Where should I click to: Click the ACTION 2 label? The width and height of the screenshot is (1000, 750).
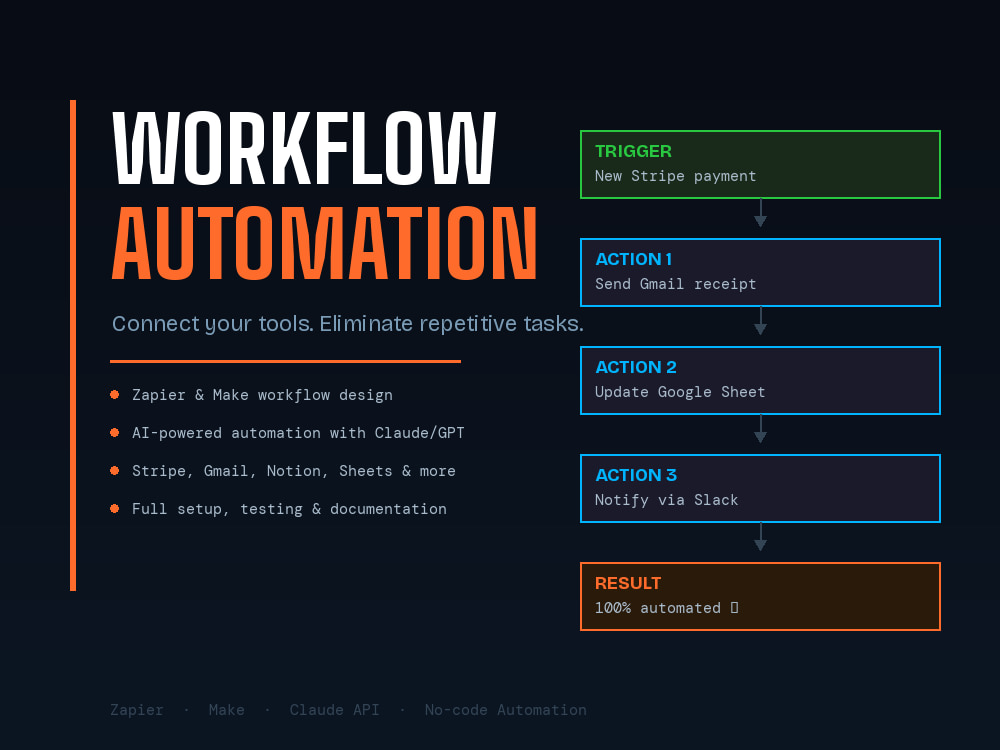(x=636, y=367)
